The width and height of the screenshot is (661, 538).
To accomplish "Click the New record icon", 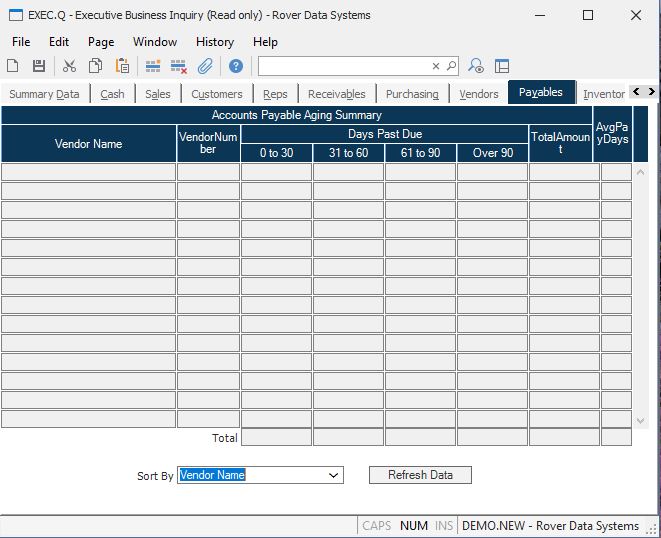I will 13,66.
